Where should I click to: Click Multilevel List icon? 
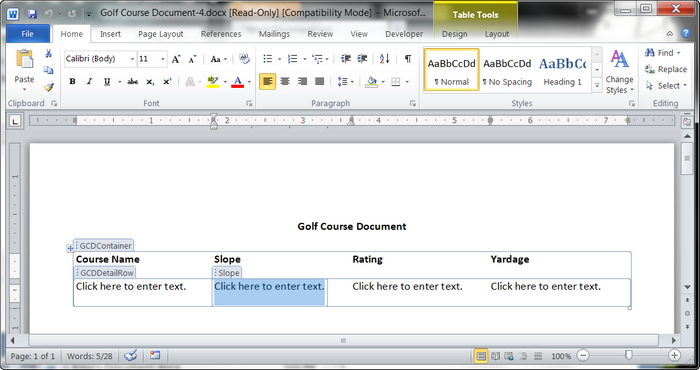pyautogui.click(x=317, y=59)
